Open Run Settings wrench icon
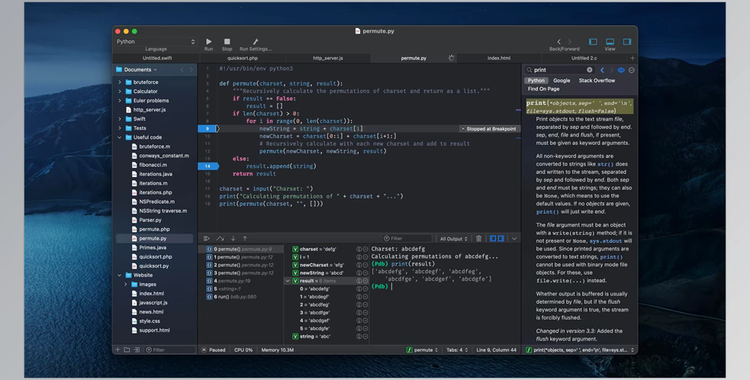Viewport: 750px width, 380px height. tap(255, 42)
